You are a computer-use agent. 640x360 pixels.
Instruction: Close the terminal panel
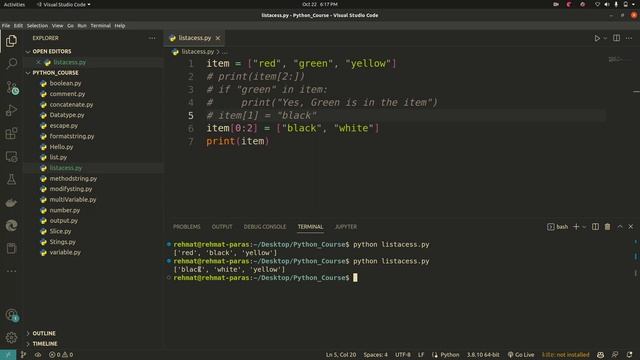point(631,227)
